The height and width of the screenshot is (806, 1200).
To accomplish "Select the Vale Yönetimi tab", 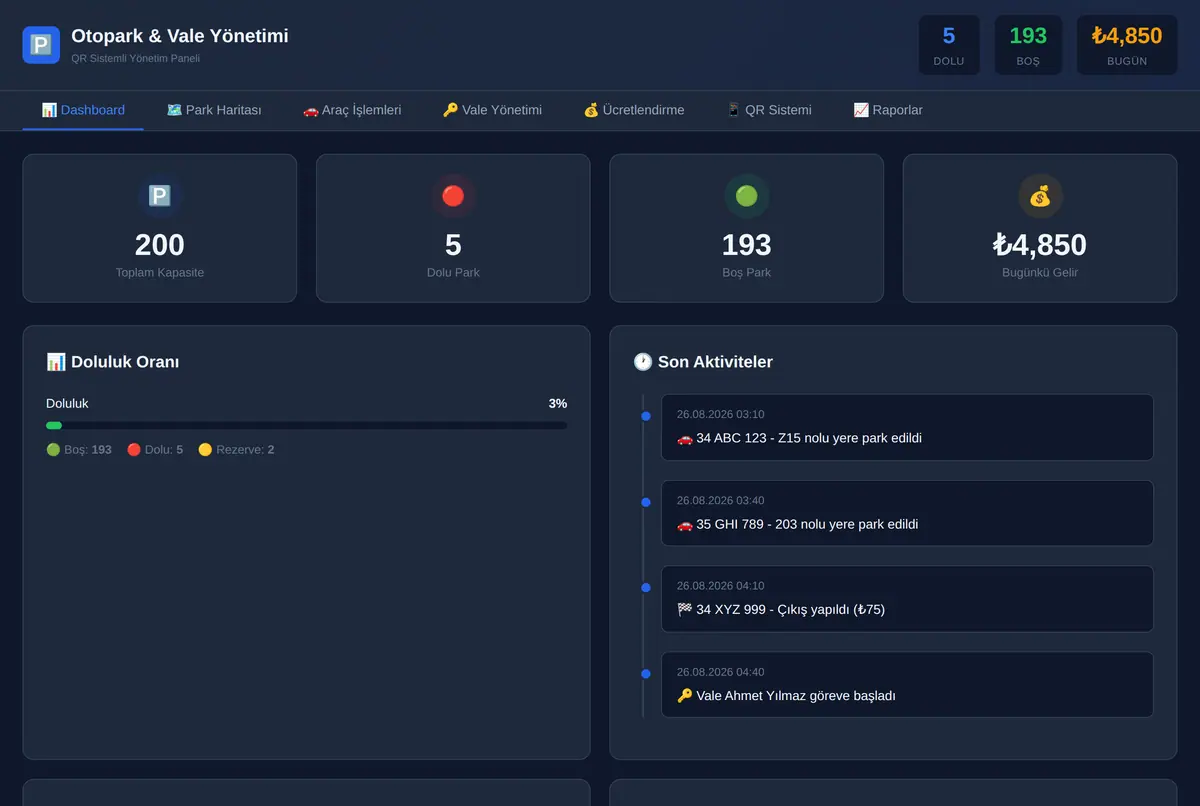I will pyautogui.click(x=492, y=110).
